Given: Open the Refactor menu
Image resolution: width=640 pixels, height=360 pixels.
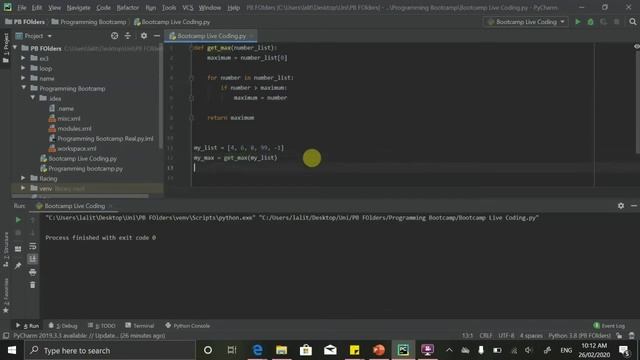Looking at the screenshot, I should [x=128, y=8].
